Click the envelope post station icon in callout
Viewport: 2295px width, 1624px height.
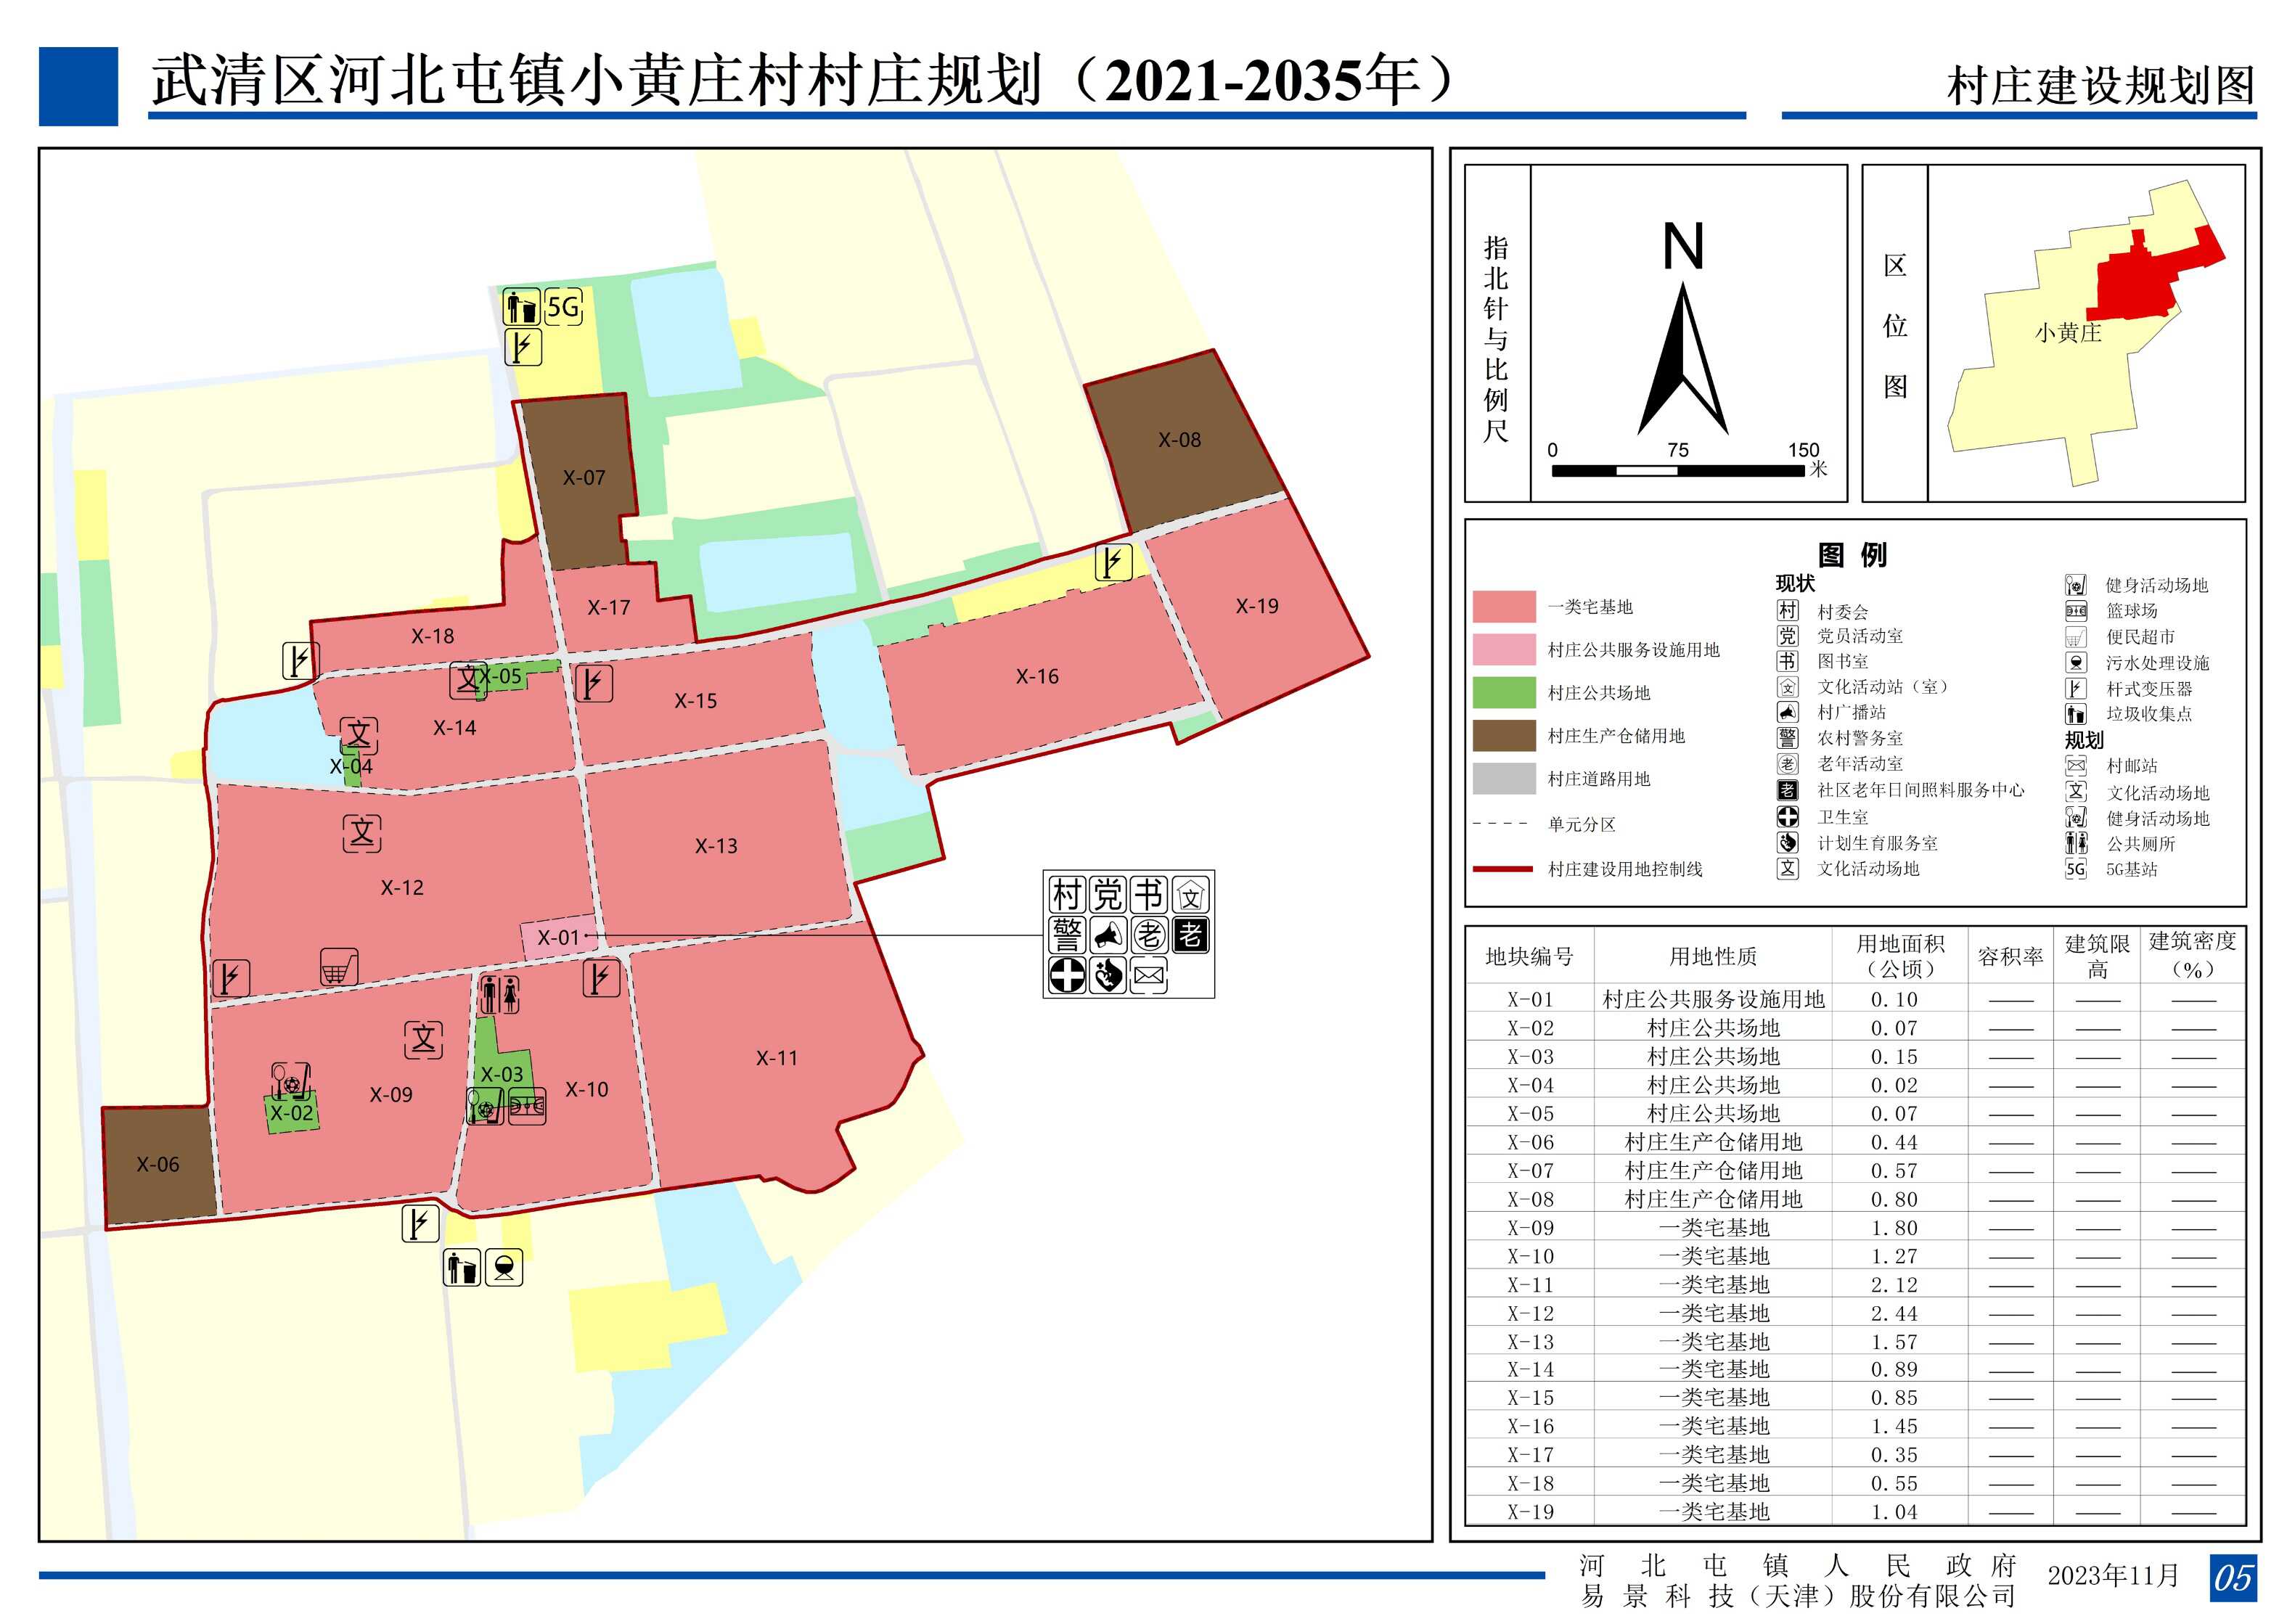click(1149, 975)
